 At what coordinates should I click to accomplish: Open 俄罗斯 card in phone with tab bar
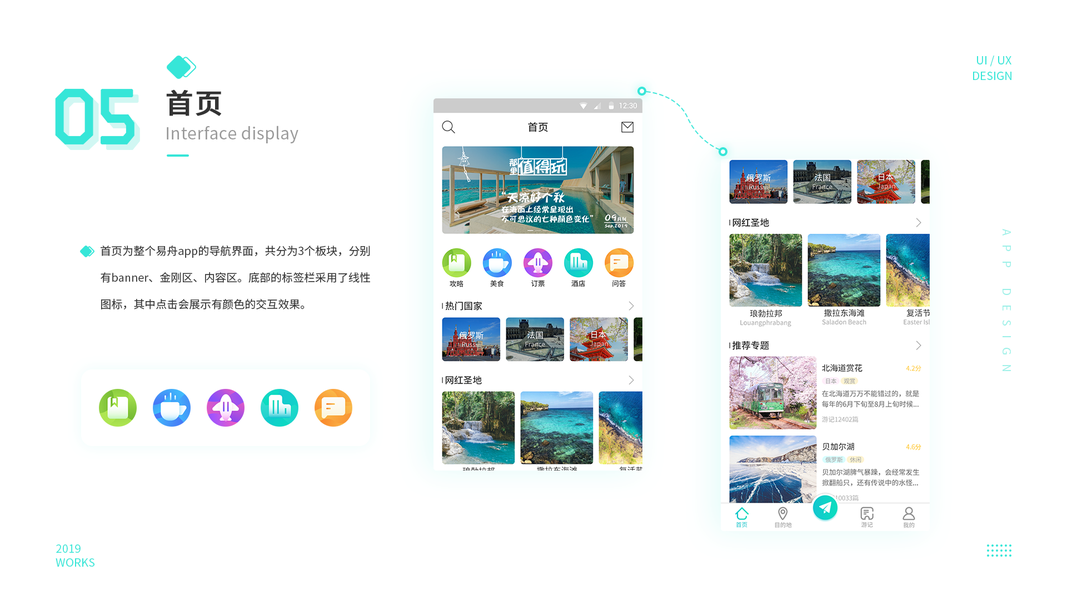758,182
